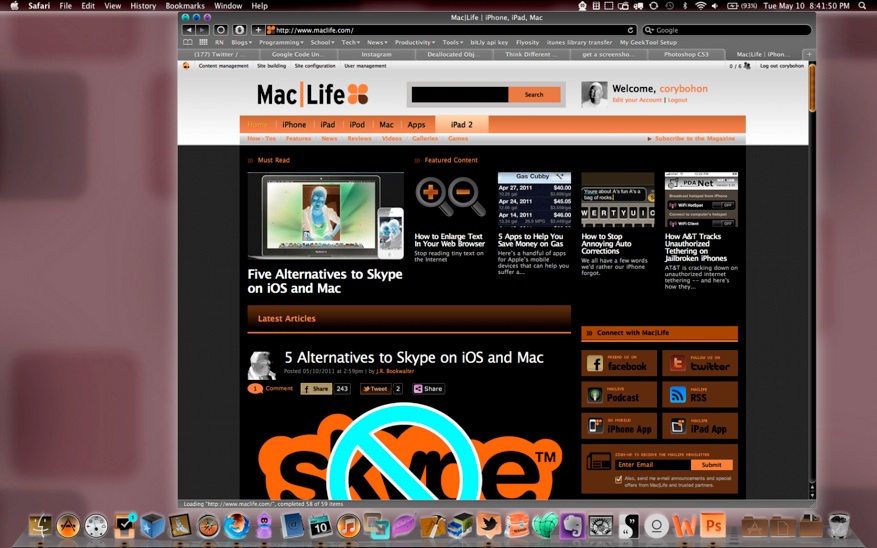
Task: Click the Twitter connect icon
Action: [677, 363]
